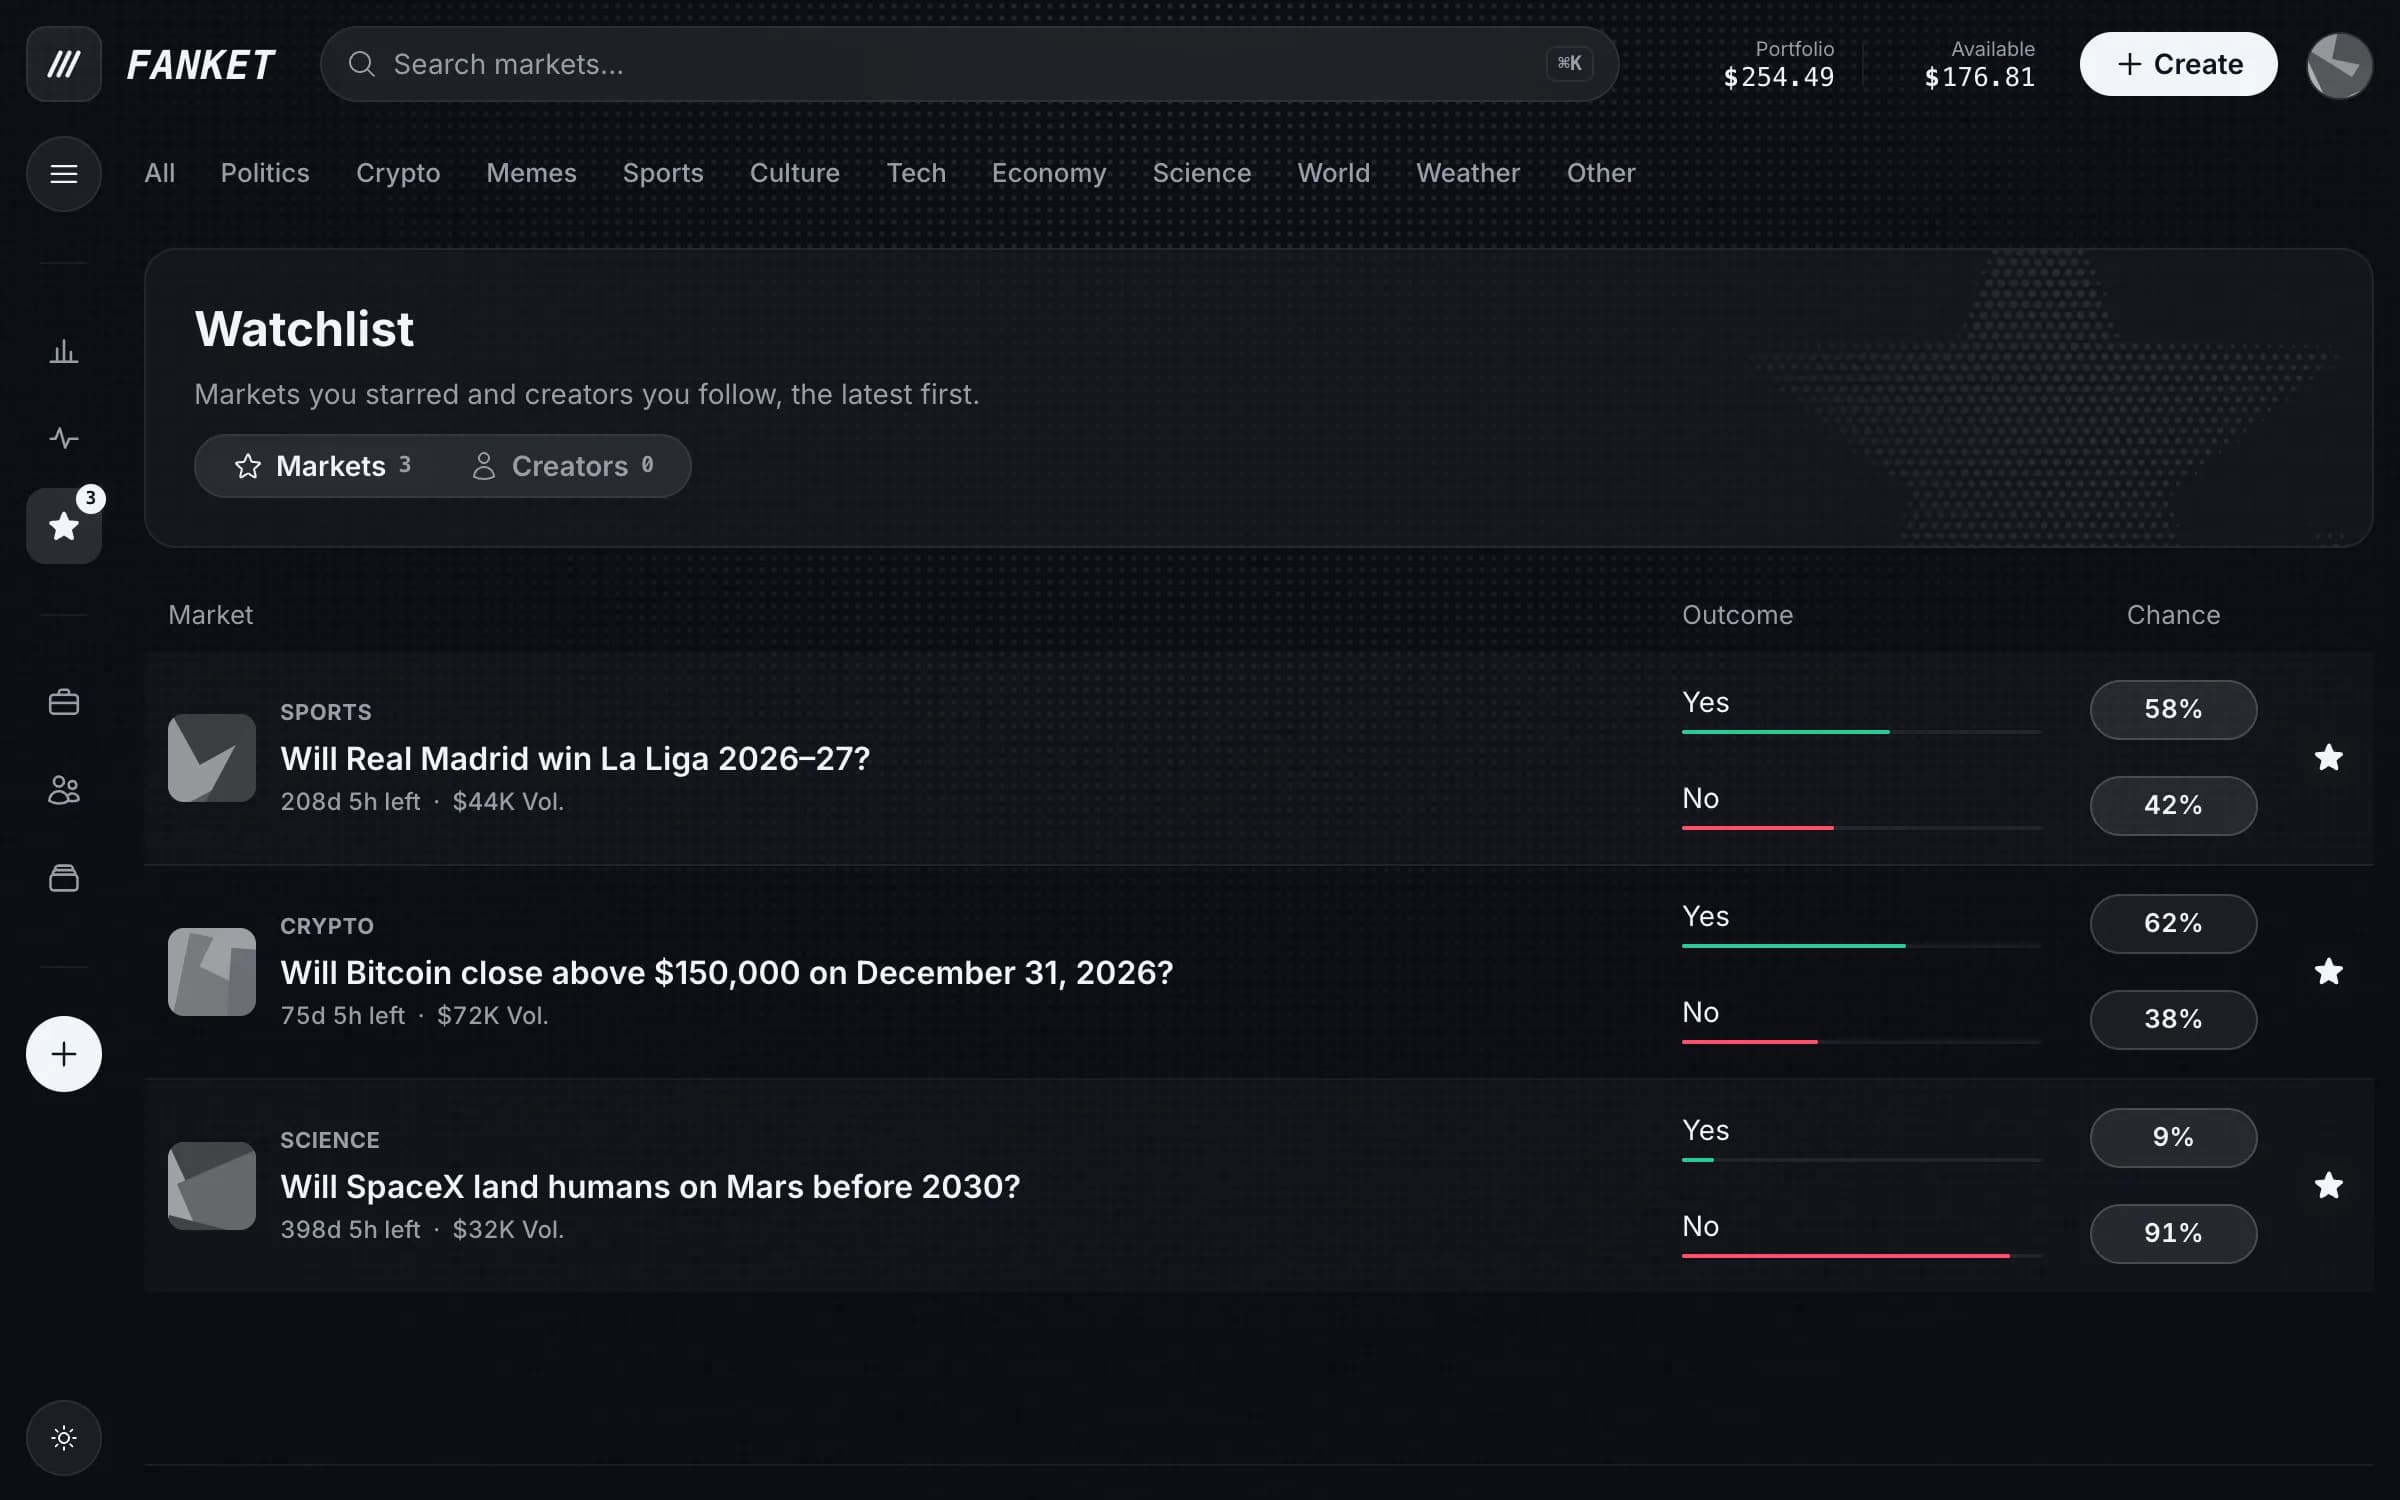Image resolution: width=2400 pixels, height=1500 pixels.
Task: Toggle light theme with sun icon
Action: pyautogui.click(x=64, y=1438)
